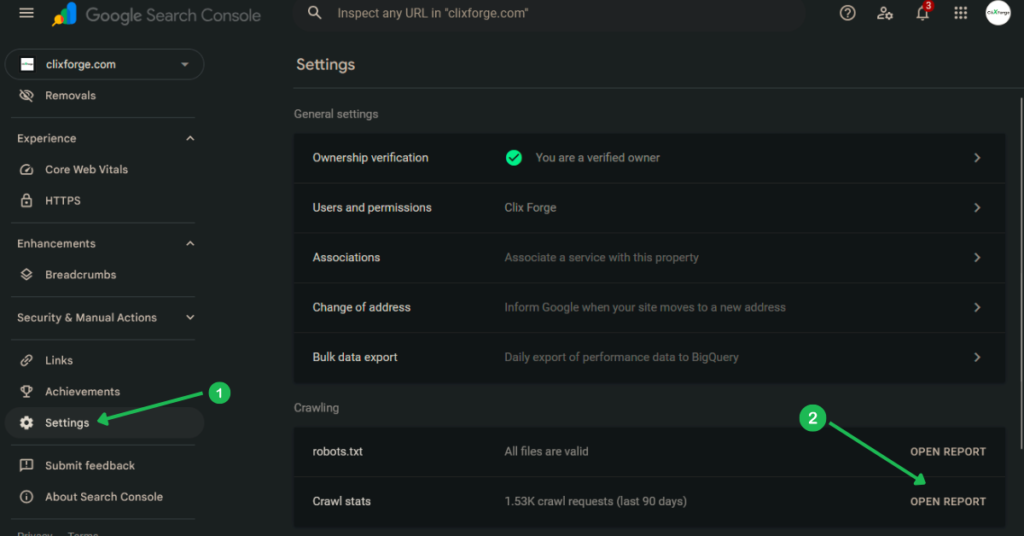1024x536 pixels.
Task: Open the HTTPS report
Action: point(63,200)
